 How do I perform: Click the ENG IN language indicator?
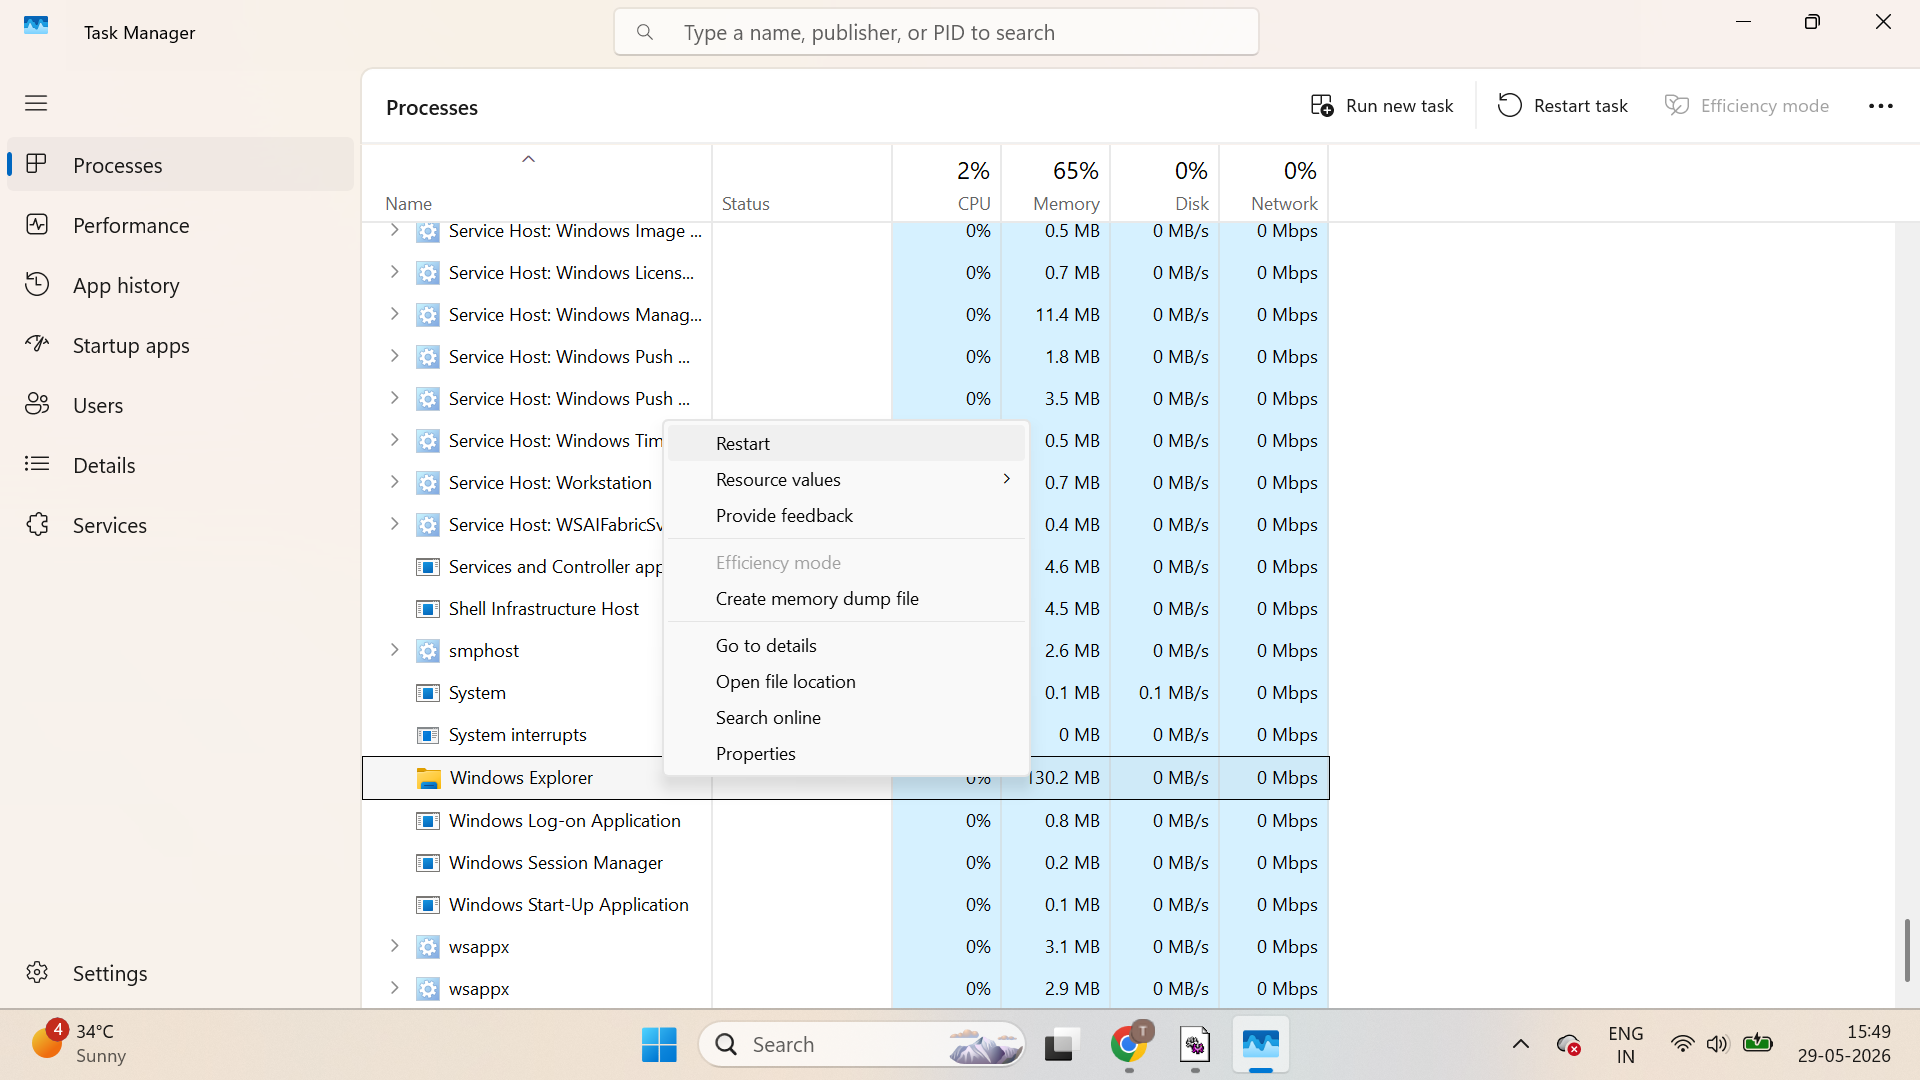coord(1625,1044)
